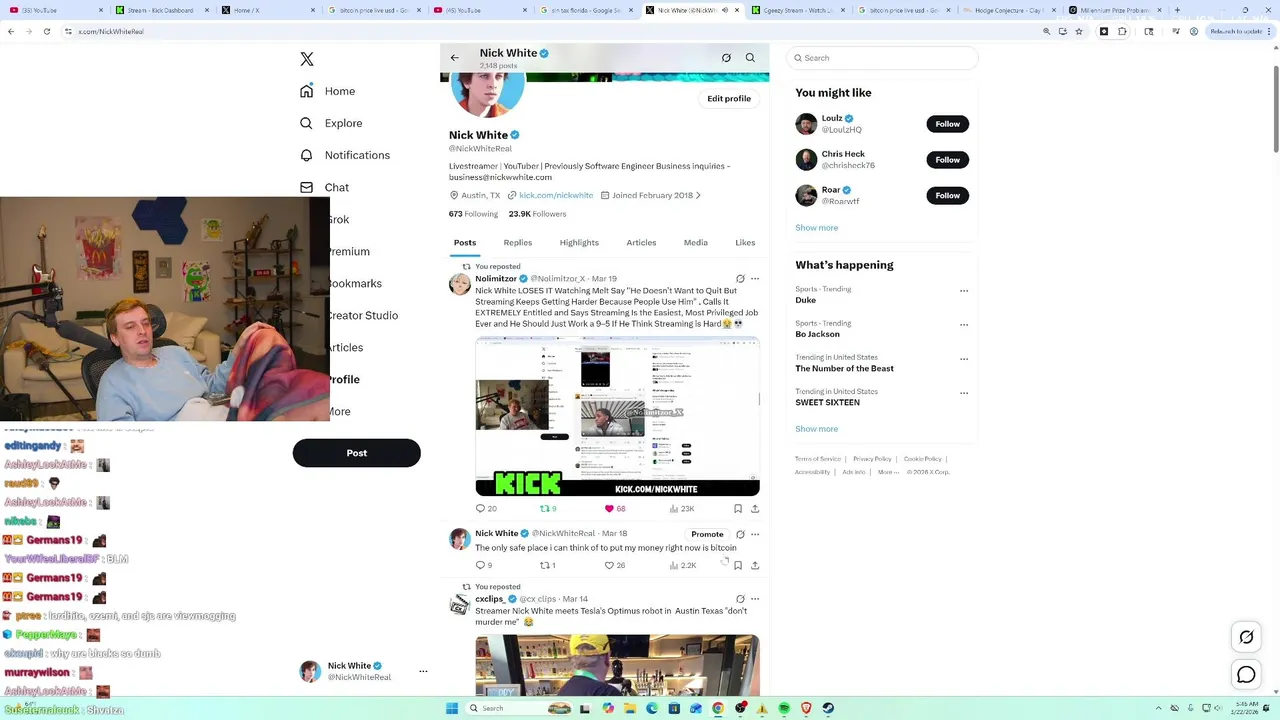This screenshot has width=1280, height=720.
Task: Open more options for Bo Jackson trend
Action: click(x=964, y=325)
